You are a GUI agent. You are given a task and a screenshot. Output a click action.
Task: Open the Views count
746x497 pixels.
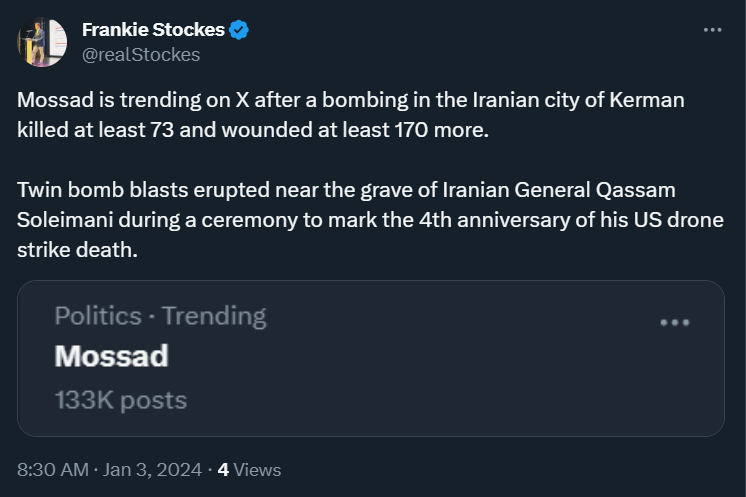pos(249,469)
